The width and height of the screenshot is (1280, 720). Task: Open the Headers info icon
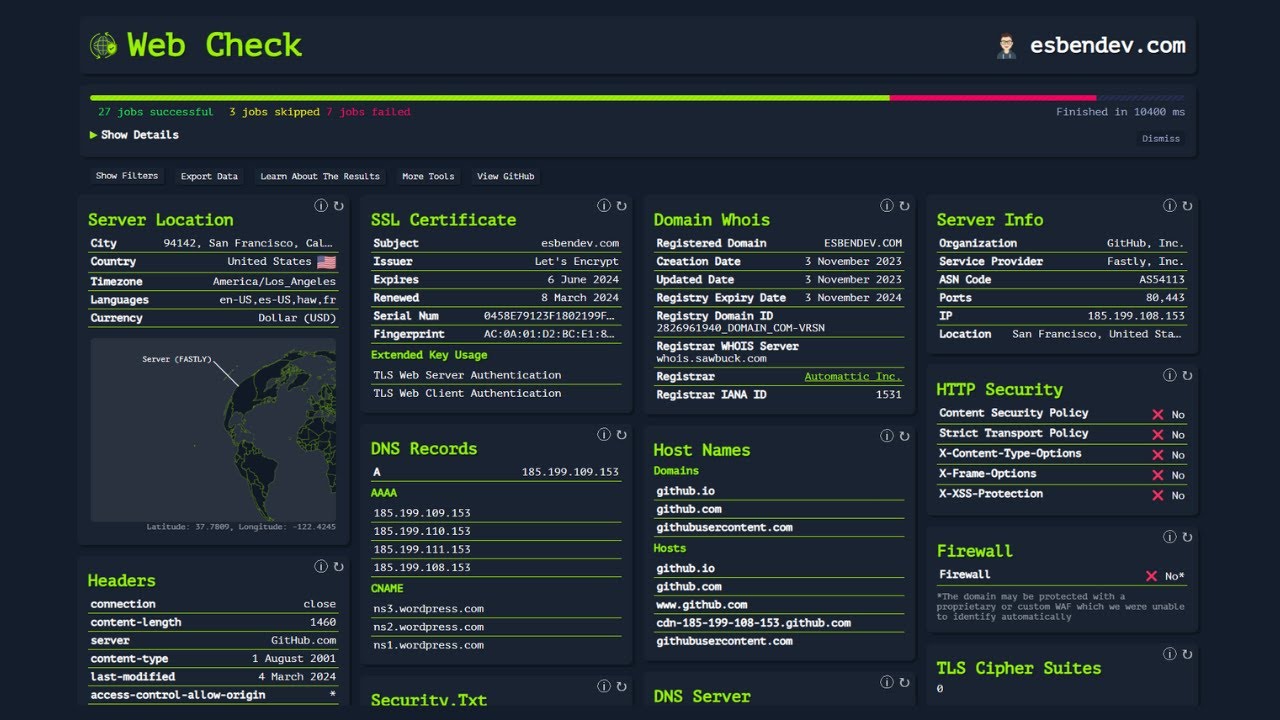coord(321,565)
